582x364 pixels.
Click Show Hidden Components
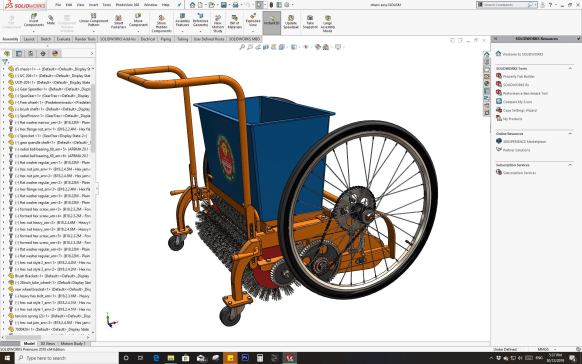coord(161,24)
